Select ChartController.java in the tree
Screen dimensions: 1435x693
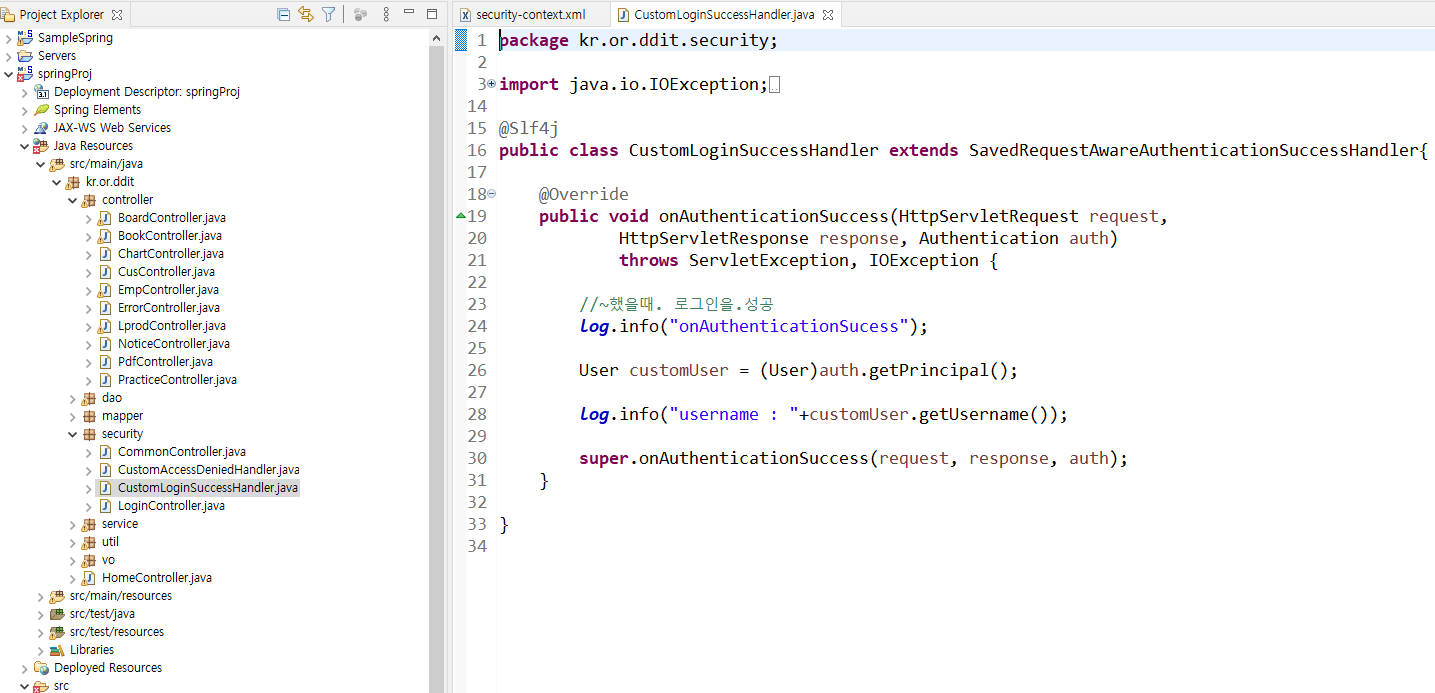tap(171, 254)
